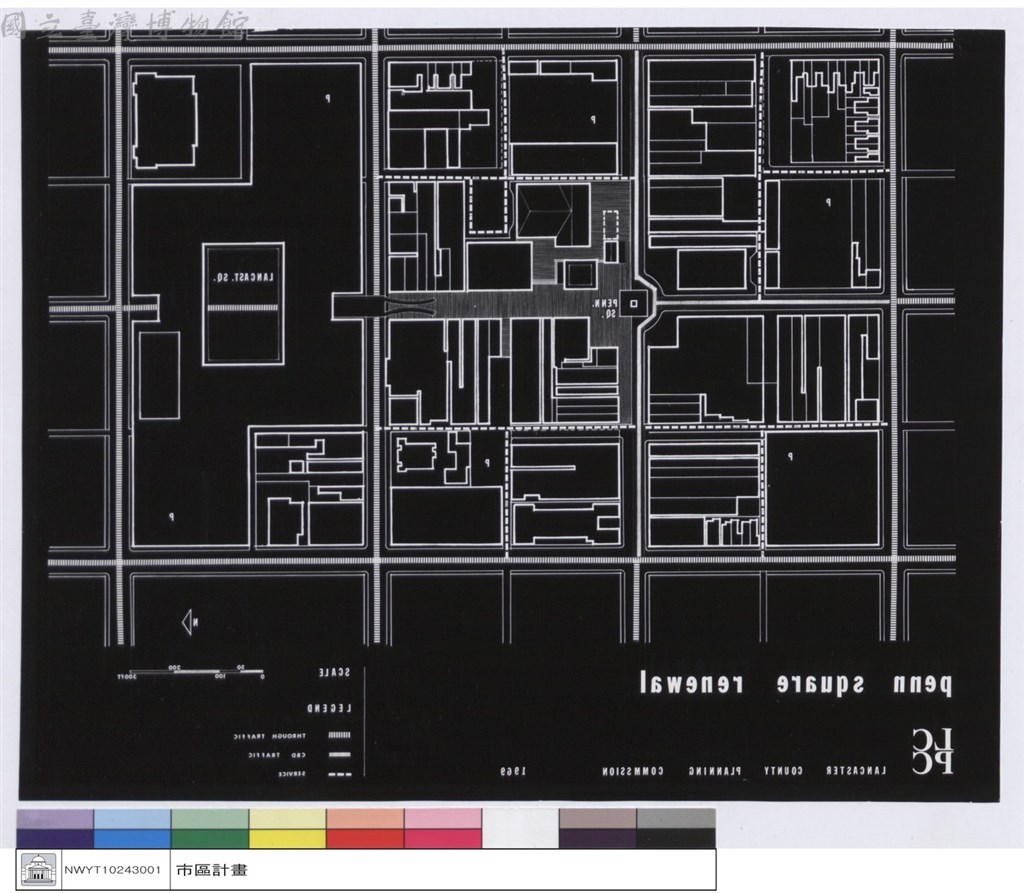
Task: Click the mirrored 'penn square renewal' title
Action: pyautogui.click(x=795, y=683)
